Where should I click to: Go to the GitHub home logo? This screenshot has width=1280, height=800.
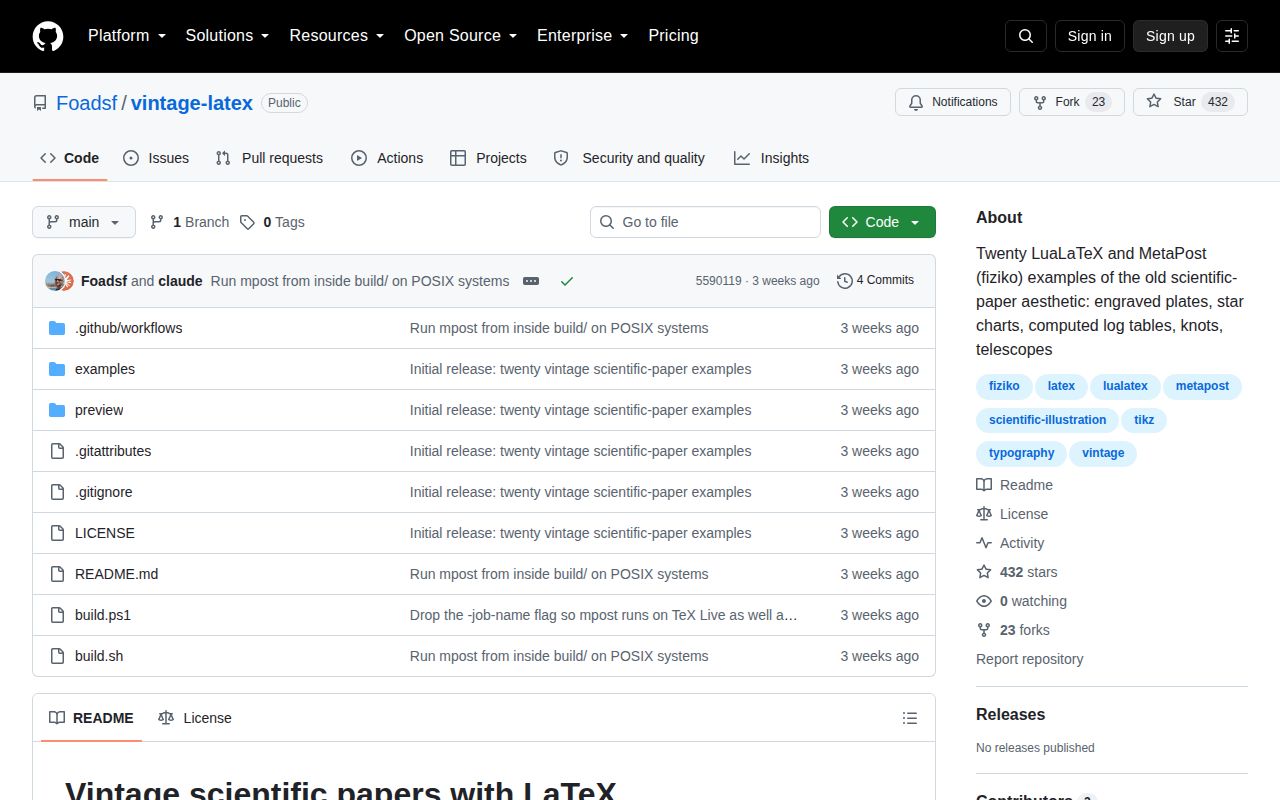(x=48, y=36)
